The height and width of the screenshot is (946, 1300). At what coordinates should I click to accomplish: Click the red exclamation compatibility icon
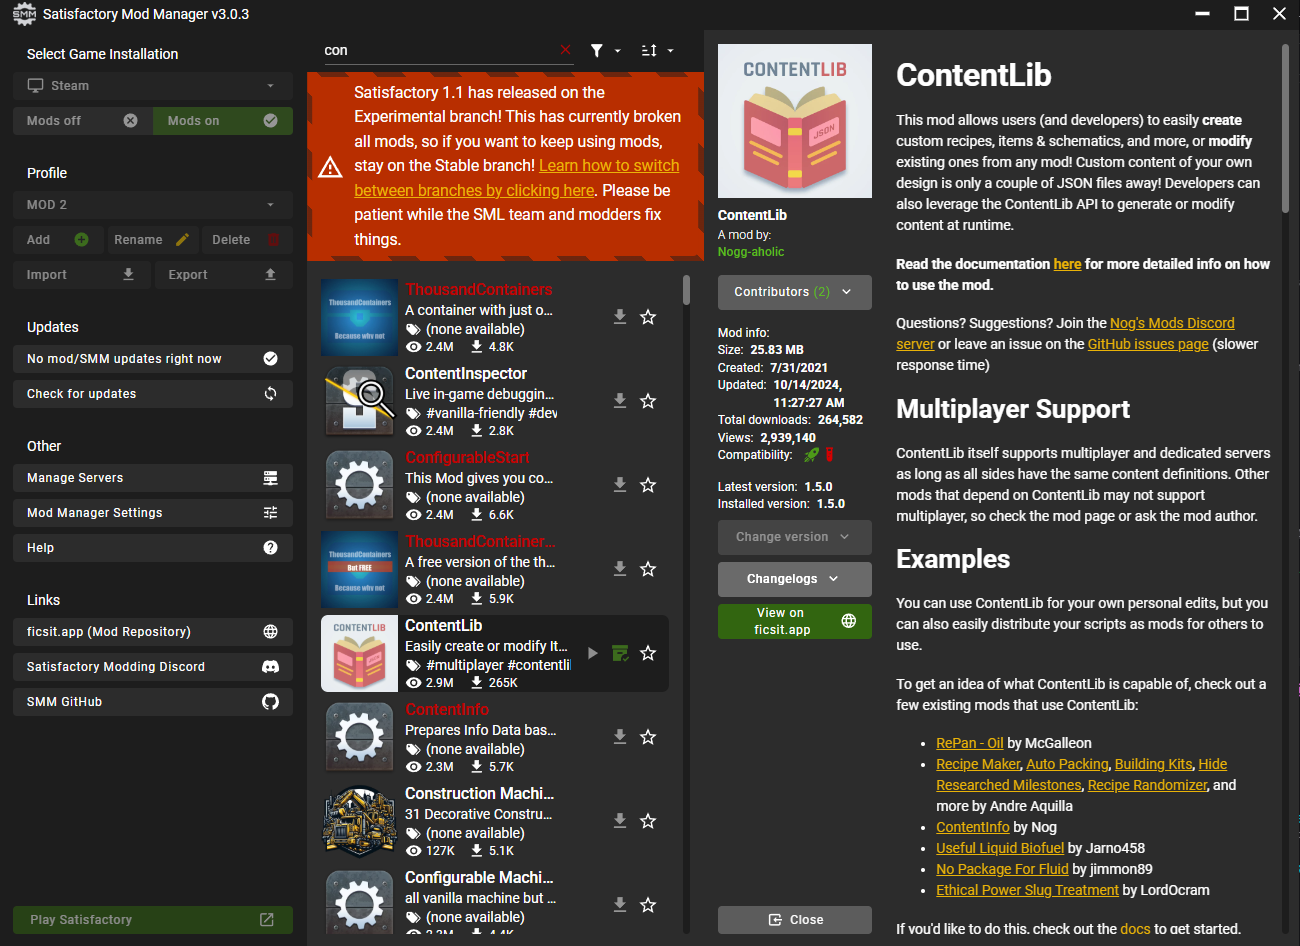pos(829,455)
